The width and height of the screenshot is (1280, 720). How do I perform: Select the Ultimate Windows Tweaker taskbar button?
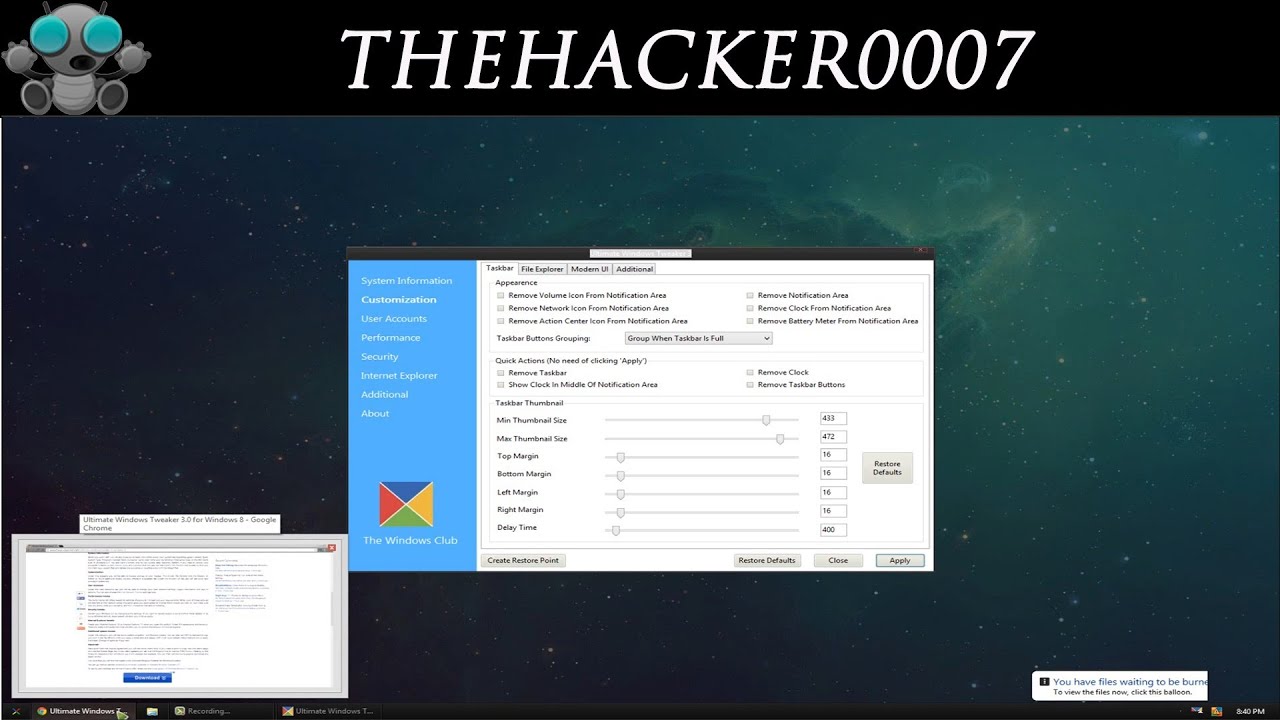click(328, 711)
